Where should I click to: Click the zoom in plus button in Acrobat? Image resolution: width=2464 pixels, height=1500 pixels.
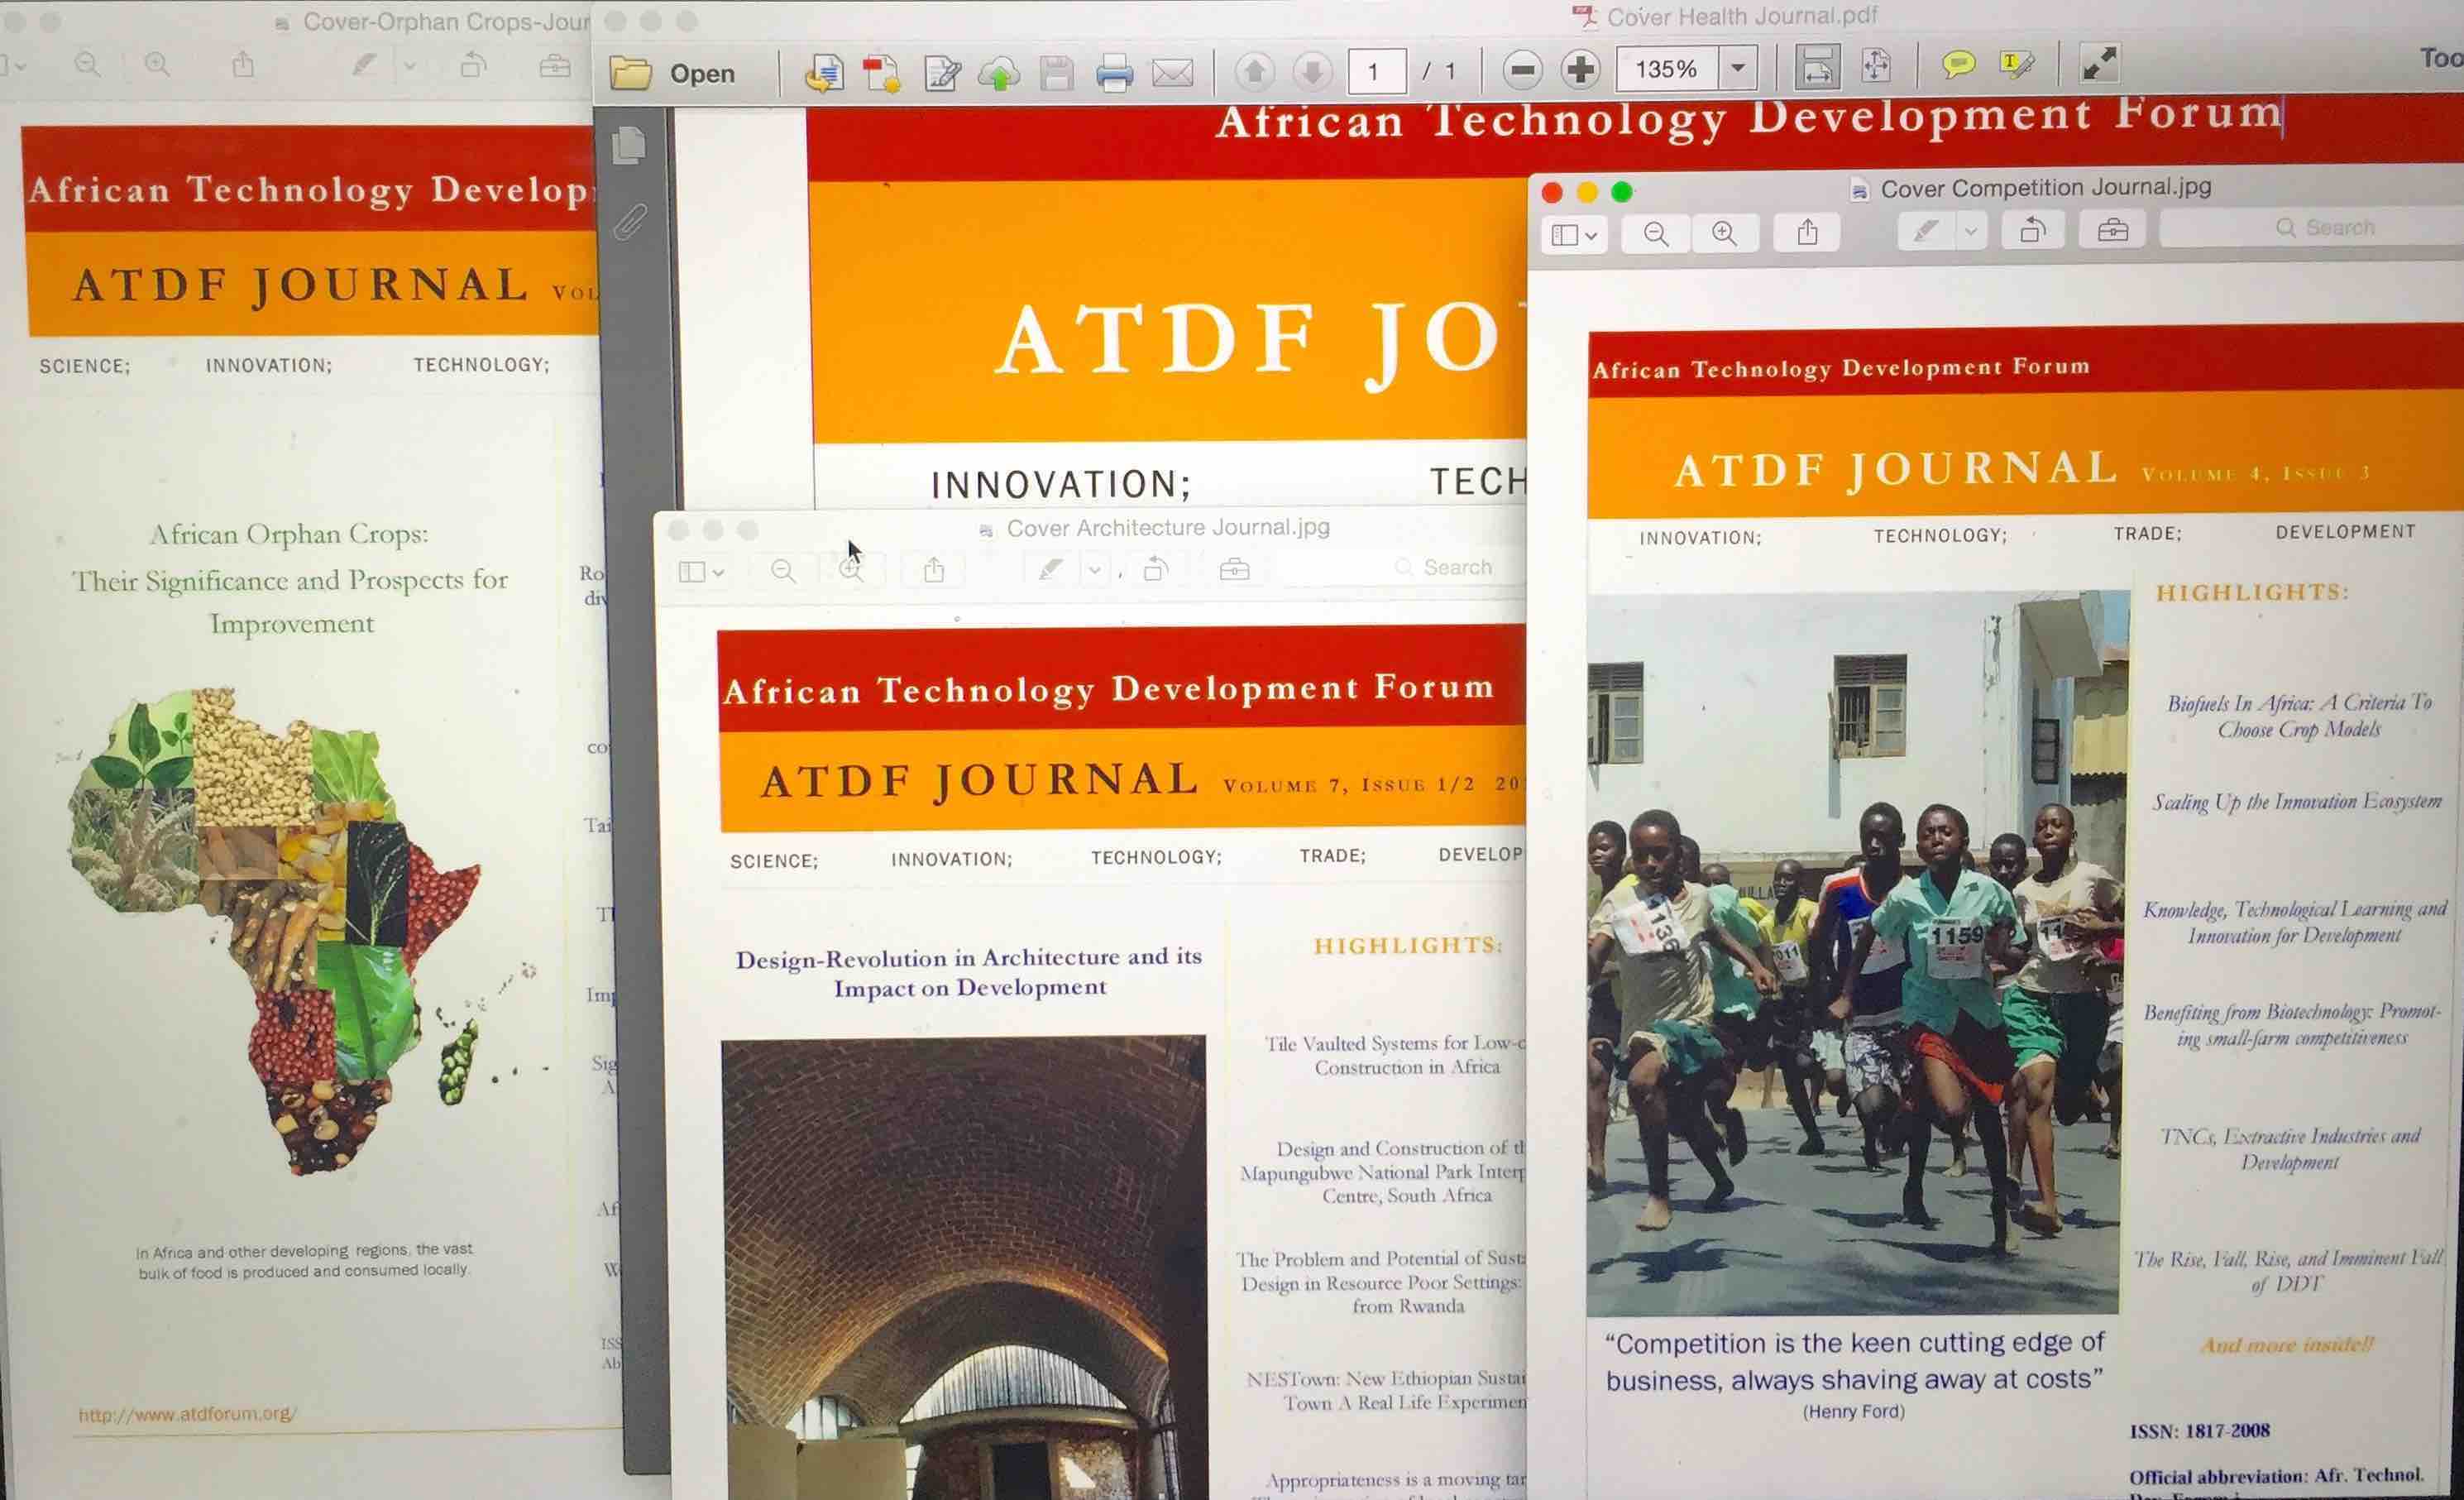(1580, 70)
